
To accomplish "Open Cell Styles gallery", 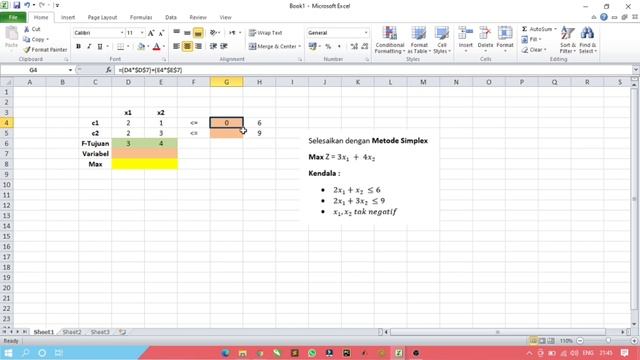I will [x=442, y=40].
